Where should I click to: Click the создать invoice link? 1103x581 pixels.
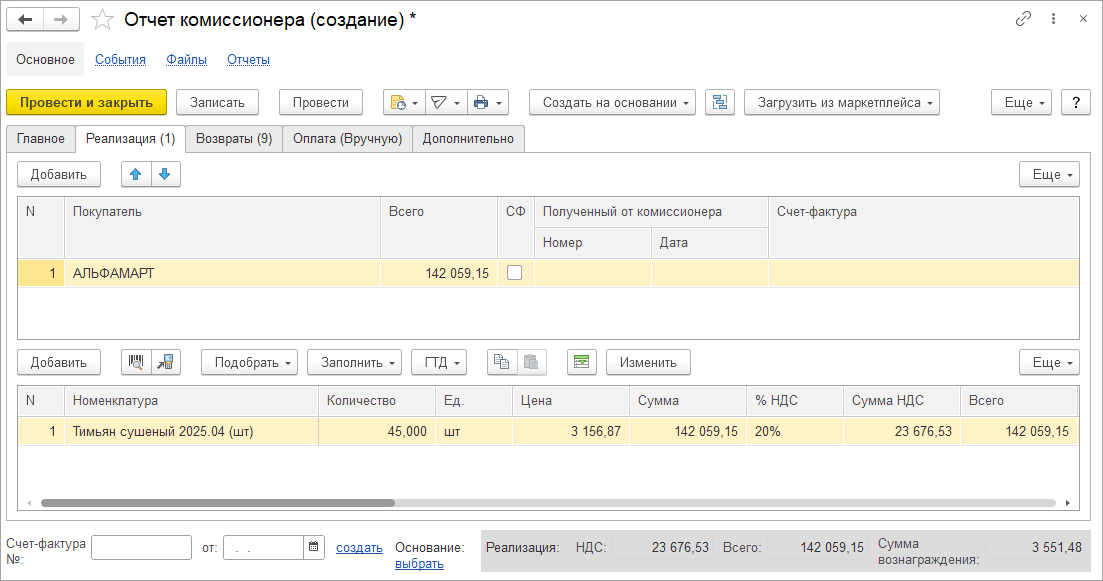tap(359, 547)
